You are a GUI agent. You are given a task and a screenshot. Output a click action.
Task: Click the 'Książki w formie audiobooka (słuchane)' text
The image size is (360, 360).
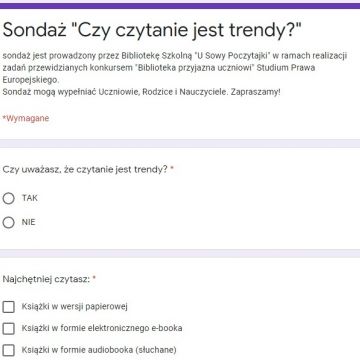[x=99, y=350]
